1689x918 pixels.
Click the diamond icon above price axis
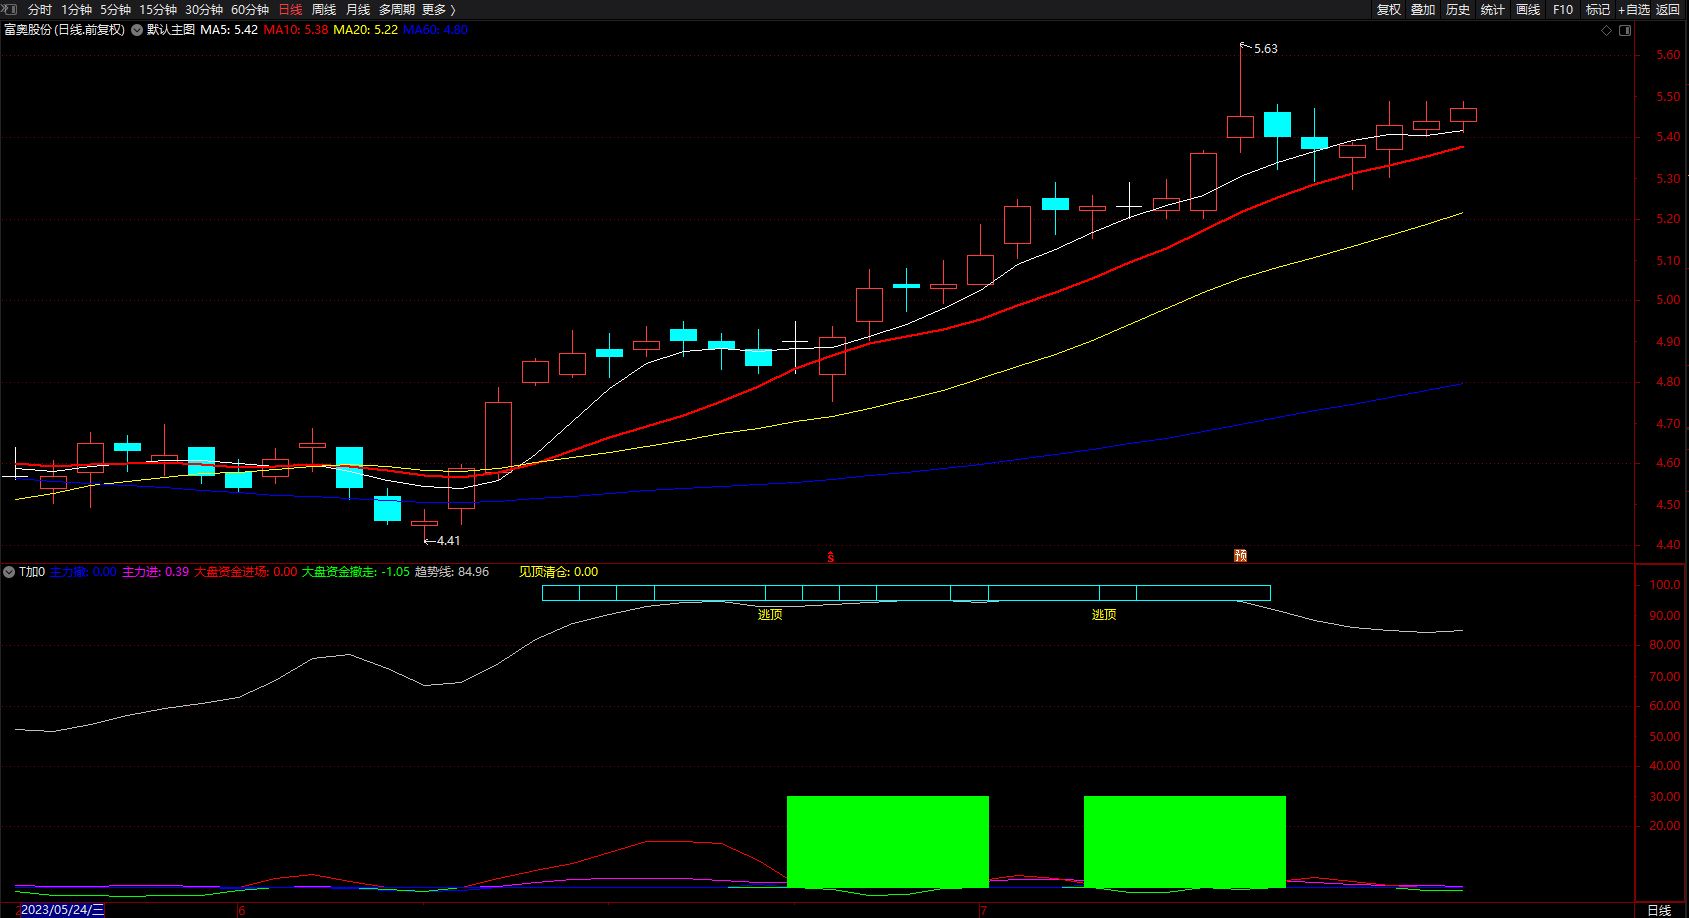1607,30
